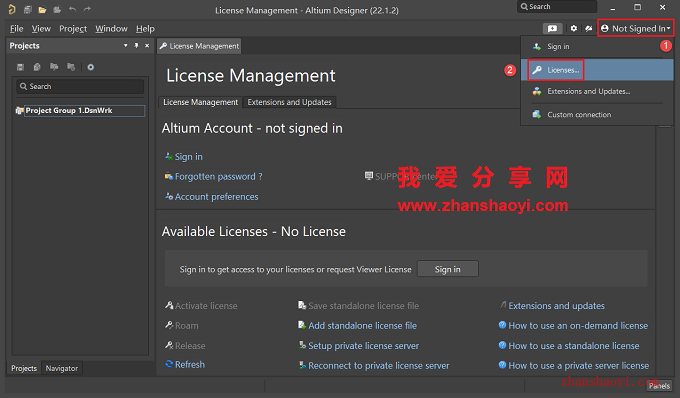Click the redo arrow in title bar
680x398 pixels.
(87, 9)
